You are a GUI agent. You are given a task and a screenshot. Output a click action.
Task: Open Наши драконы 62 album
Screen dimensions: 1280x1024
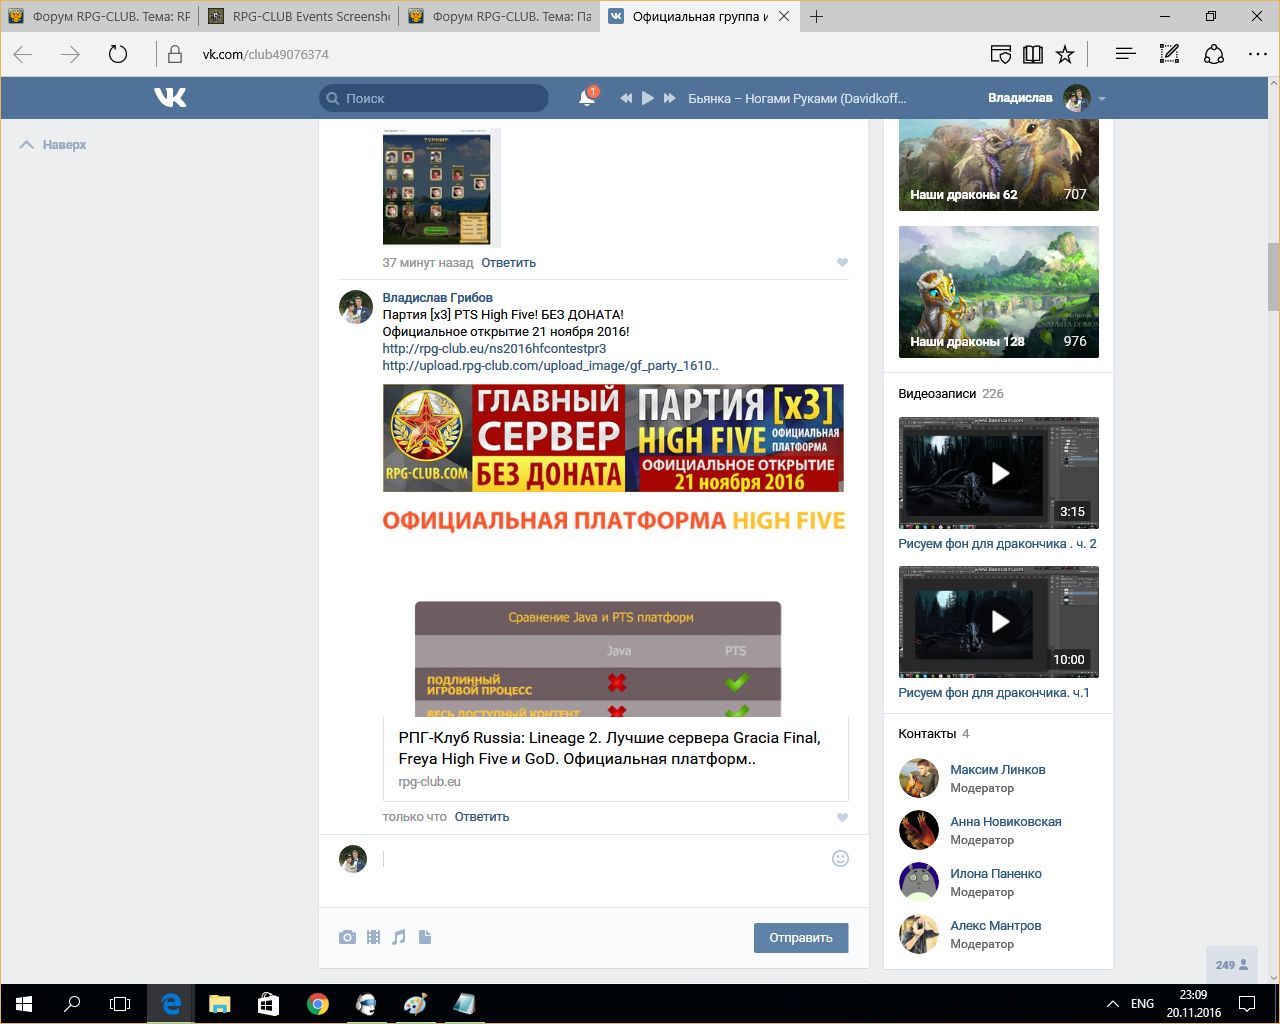click(998, 164)
